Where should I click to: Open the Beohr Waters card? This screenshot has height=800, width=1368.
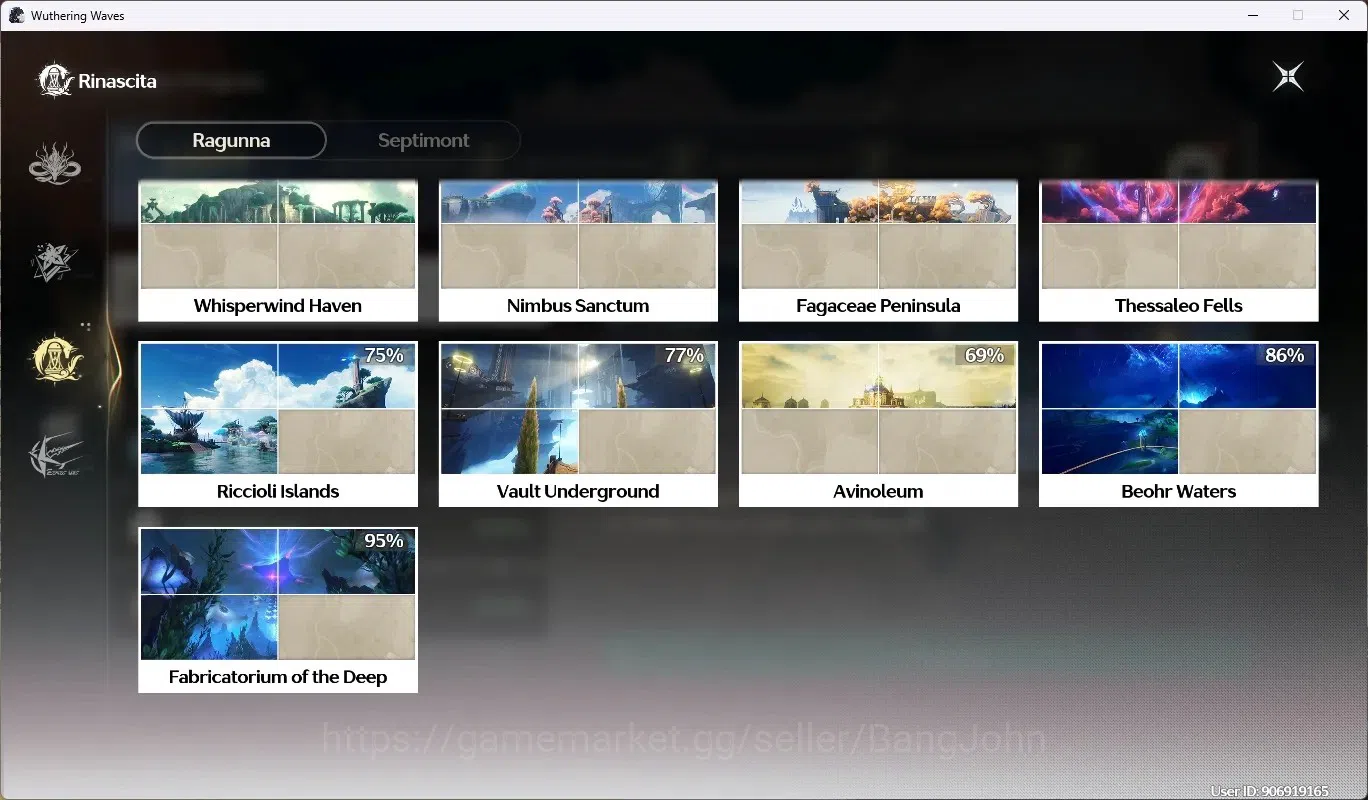[1179, 424]
